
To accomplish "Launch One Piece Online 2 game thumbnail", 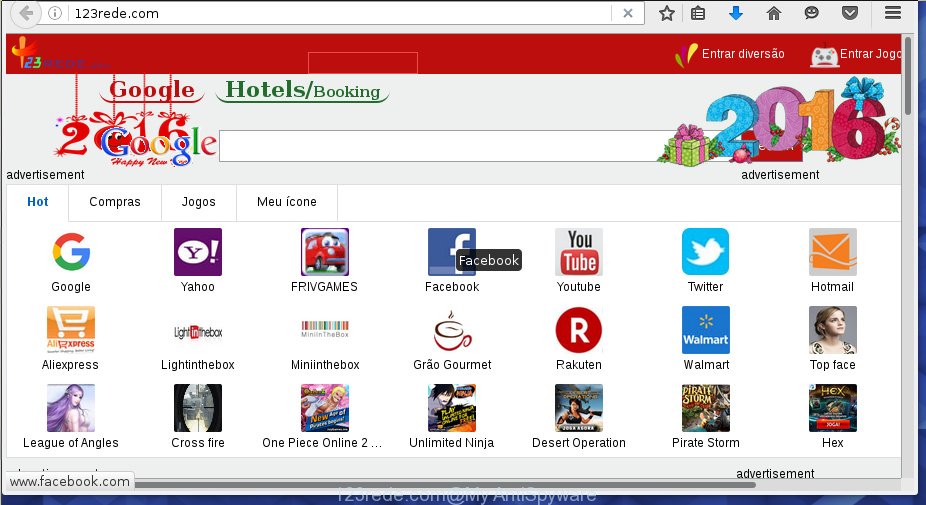I will coord(325,408).
